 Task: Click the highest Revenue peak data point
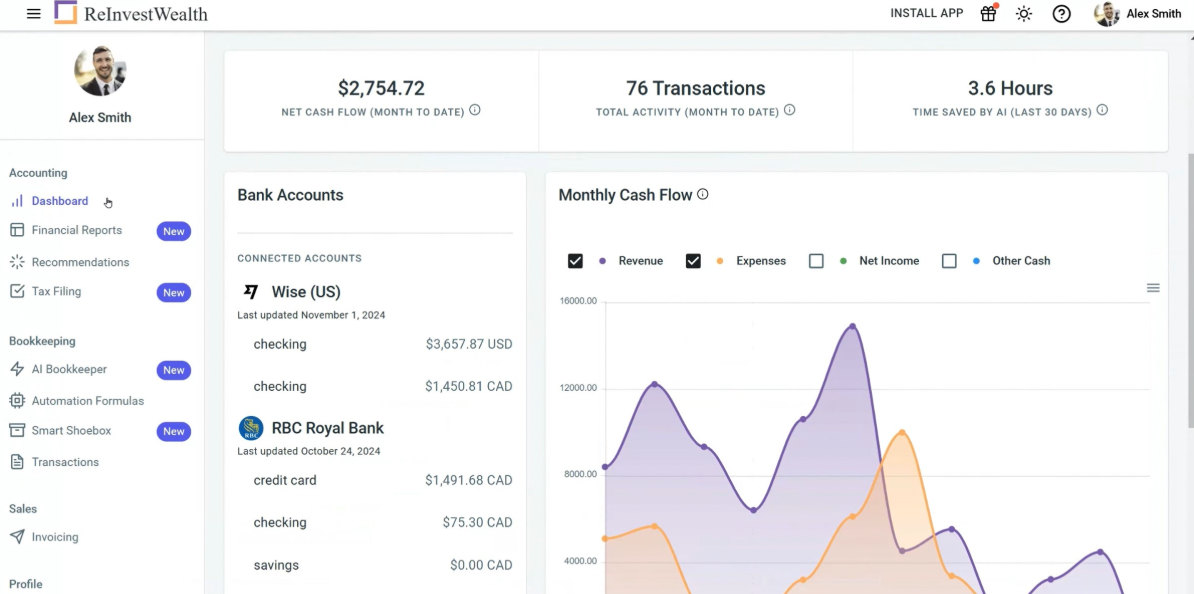852,326
